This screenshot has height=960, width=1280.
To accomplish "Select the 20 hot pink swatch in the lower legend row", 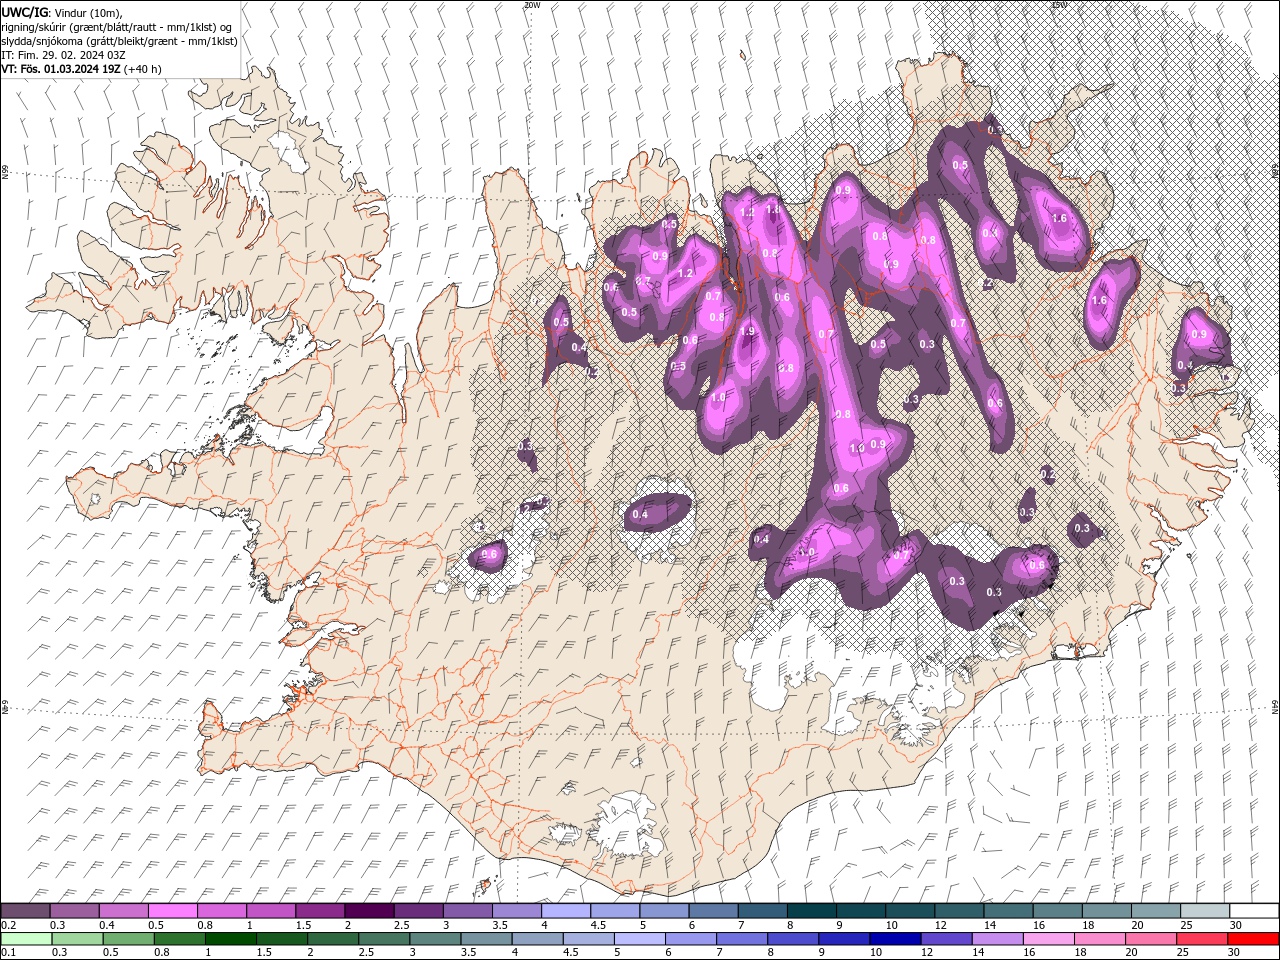I will click(1150, 938).
